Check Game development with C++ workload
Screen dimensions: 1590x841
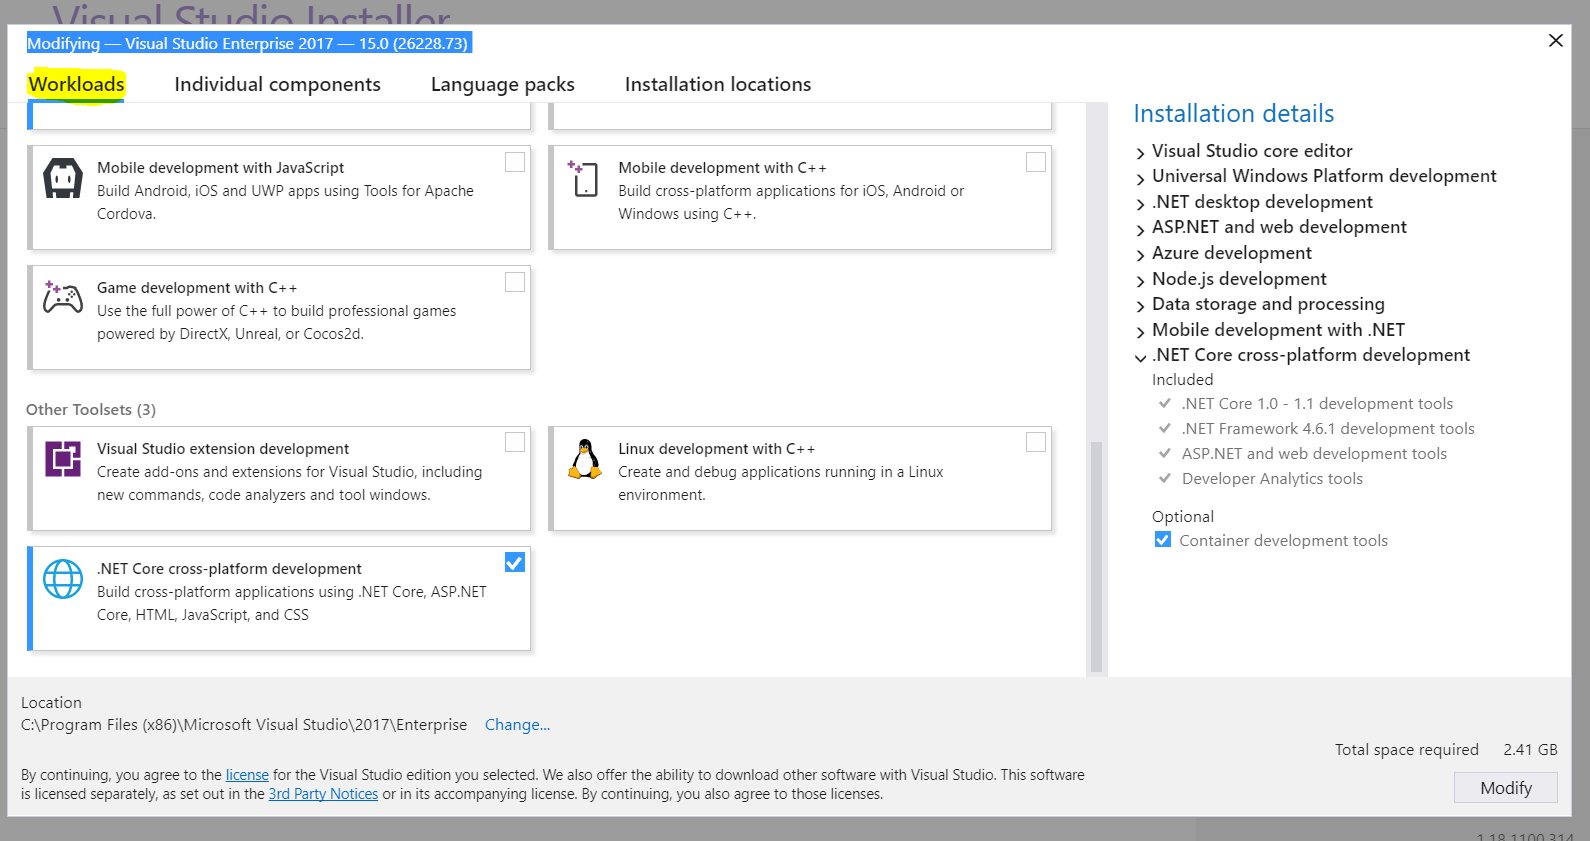[x=515, y=282]
